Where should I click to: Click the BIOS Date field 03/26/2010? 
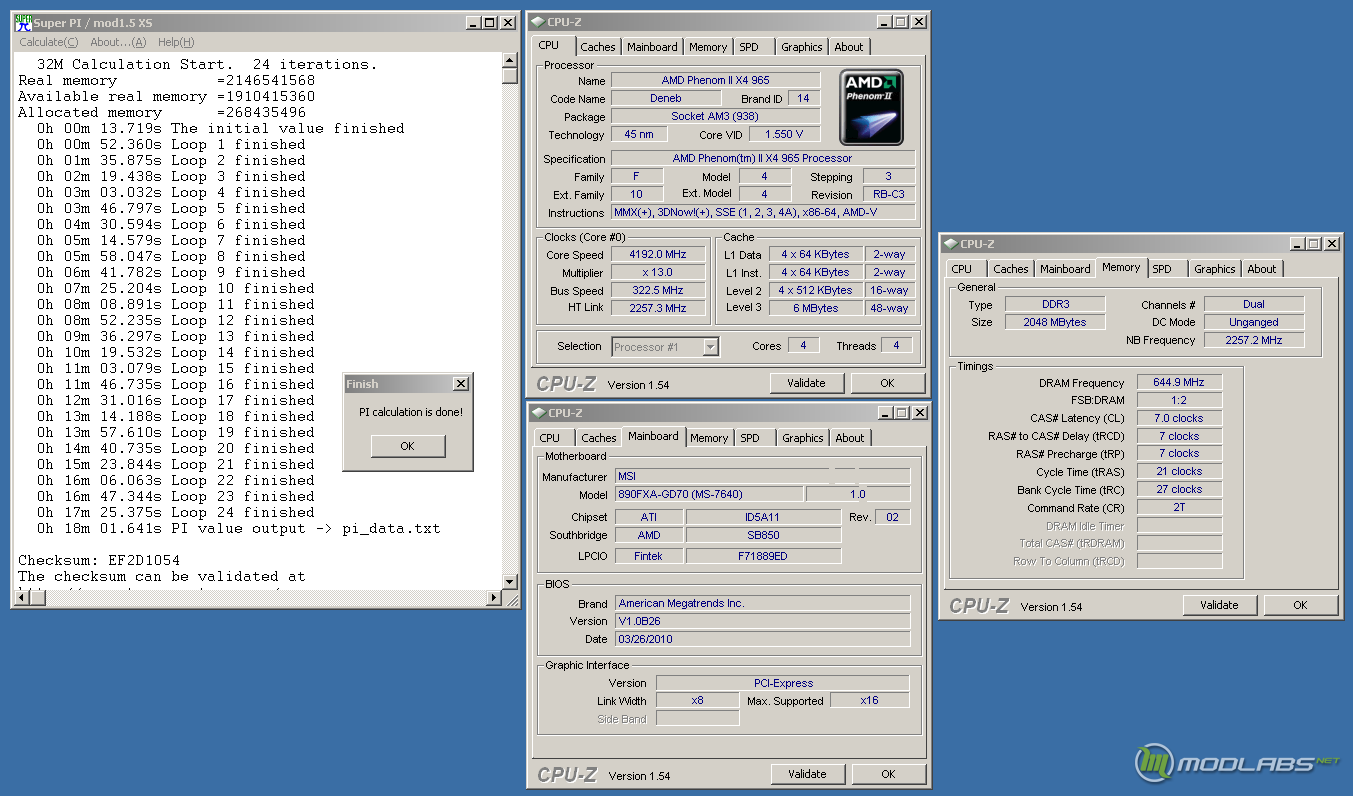point(763,639)
